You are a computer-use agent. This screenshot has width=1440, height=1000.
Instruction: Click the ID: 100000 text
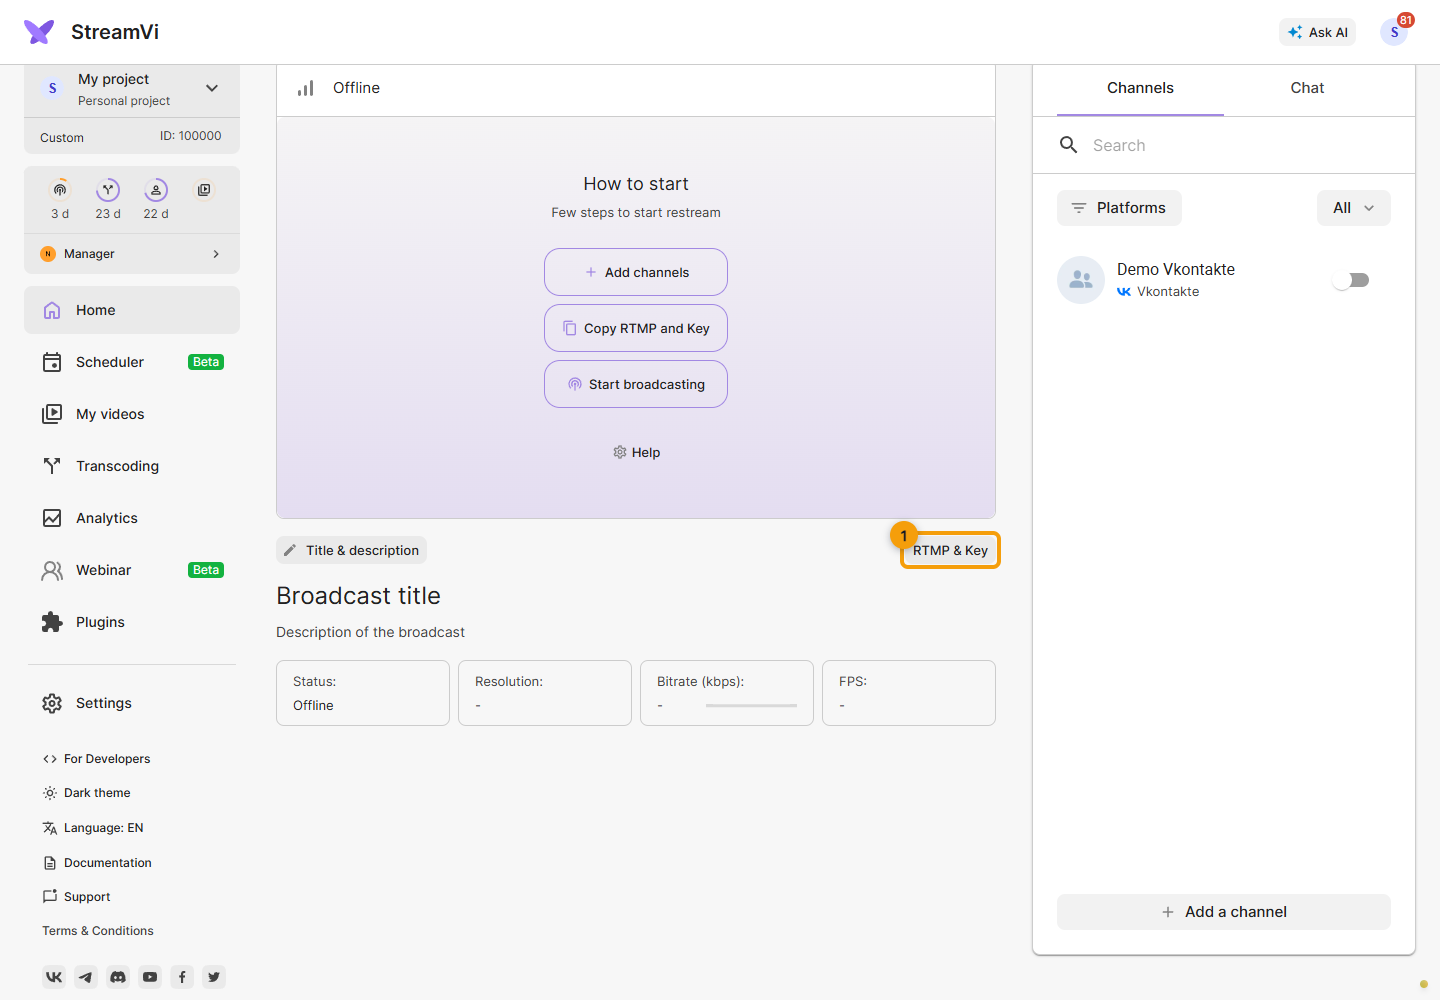(191, 136)
